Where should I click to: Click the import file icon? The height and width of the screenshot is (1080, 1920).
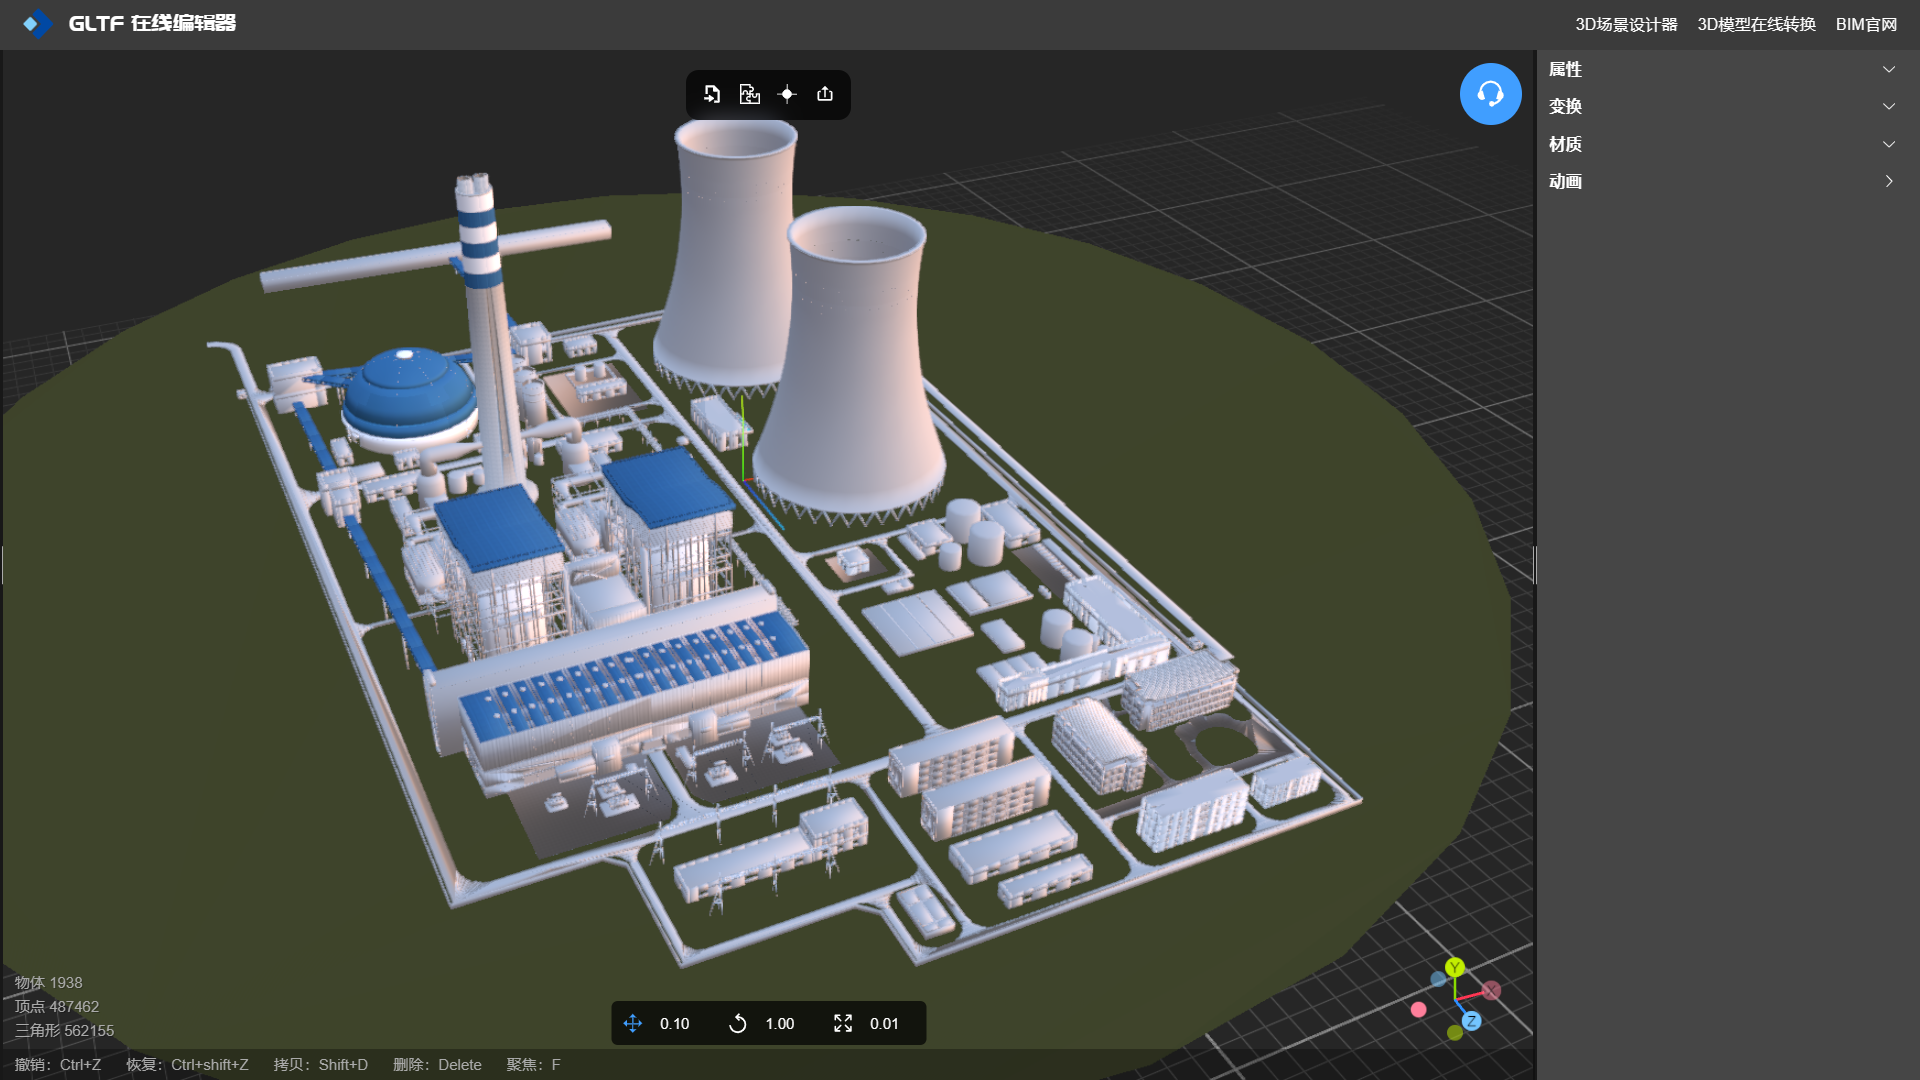click(712, 94)
